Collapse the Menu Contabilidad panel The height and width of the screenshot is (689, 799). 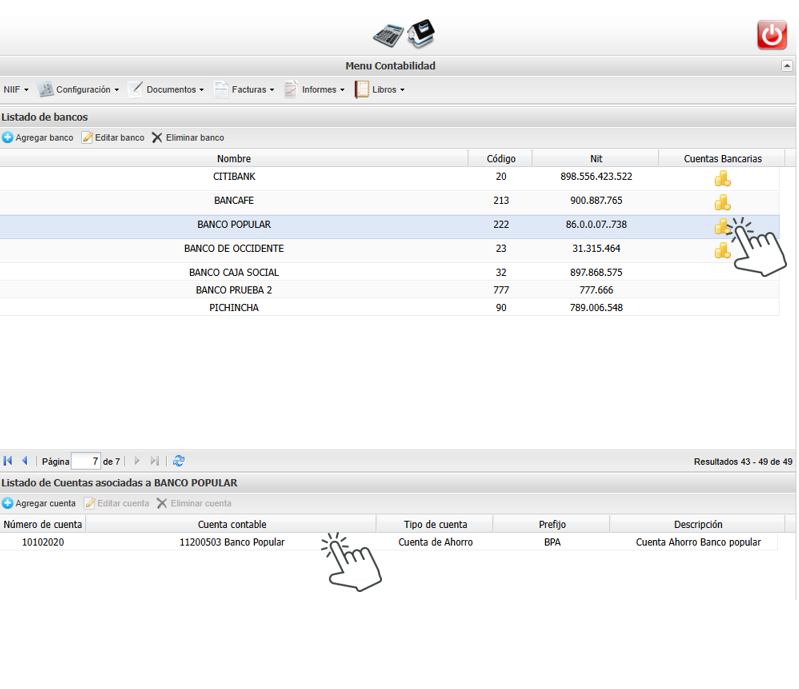pyautogui.click(x=787, y=66)
